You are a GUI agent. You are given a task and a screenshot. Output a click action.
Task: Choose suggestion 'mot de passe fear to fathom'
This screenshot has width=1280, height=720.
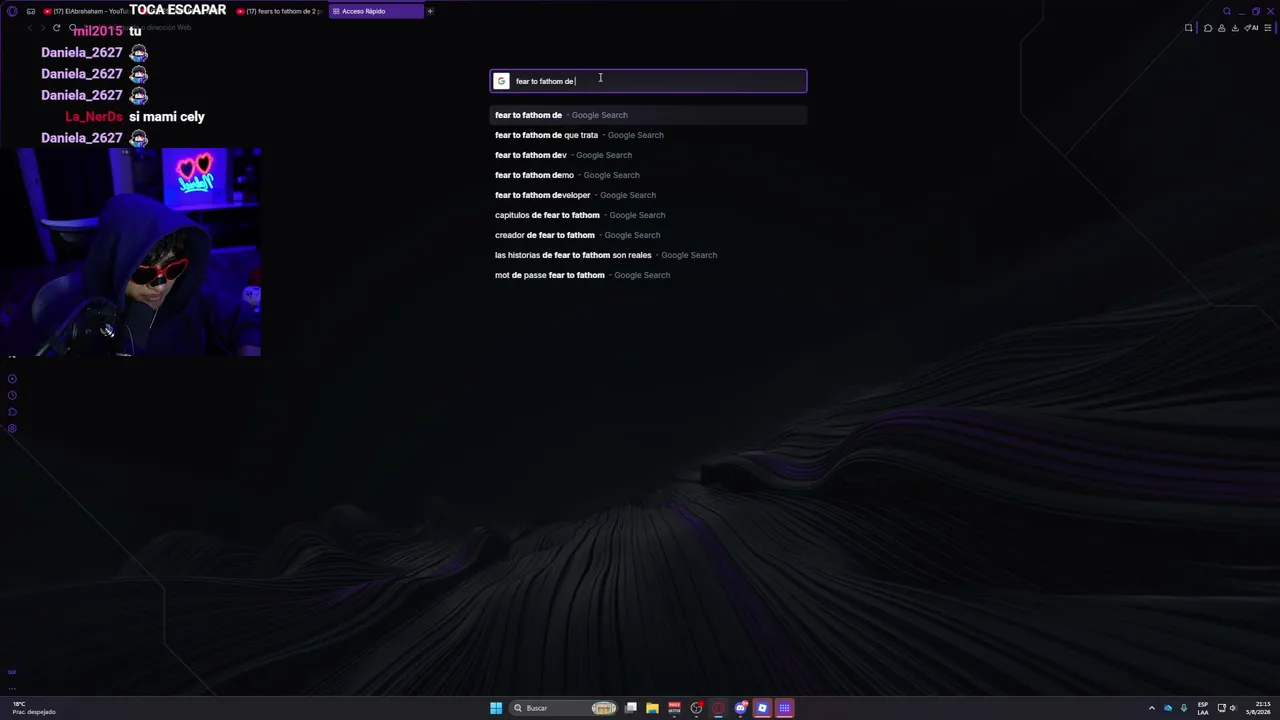(x=648, y=275)
